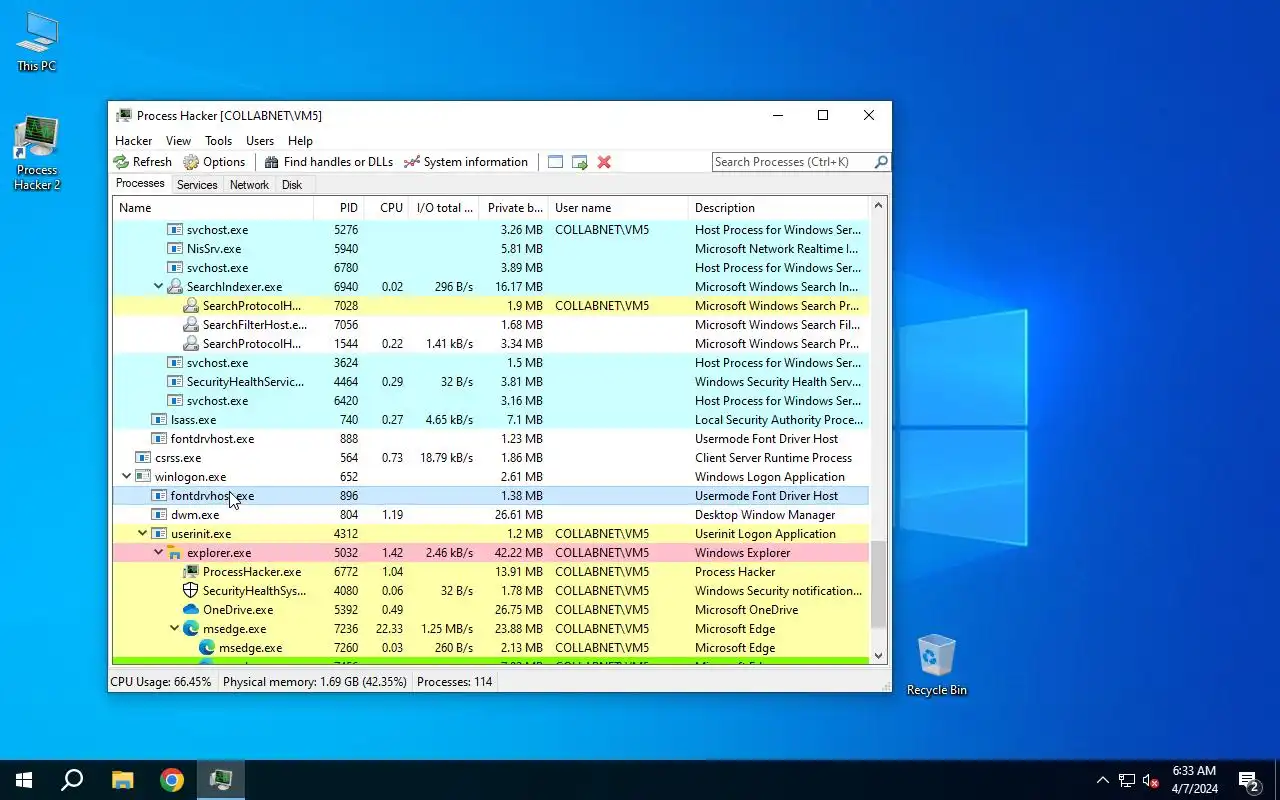Viewport: 1280px width, 800px height.
Task: Launch Google Chrome from the taskbar
Action: point(172,780)
